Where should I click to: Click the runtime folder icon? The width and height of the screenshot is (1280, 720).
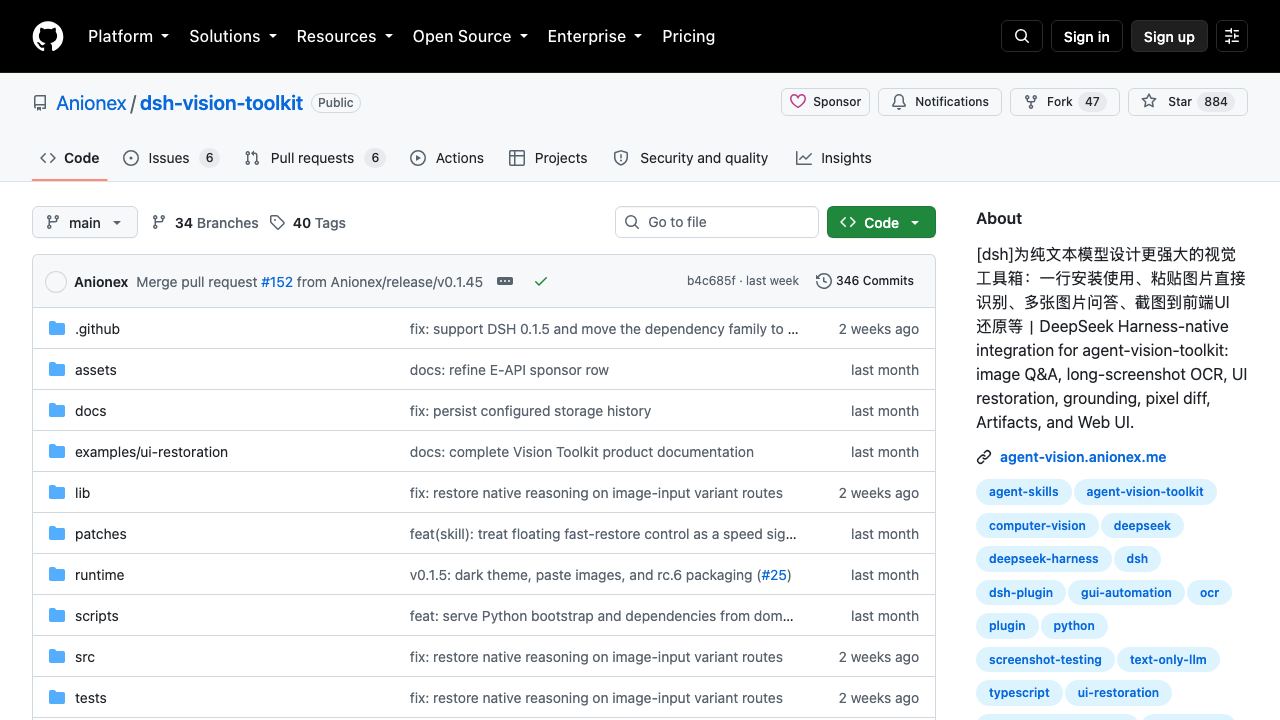(57, 575)
